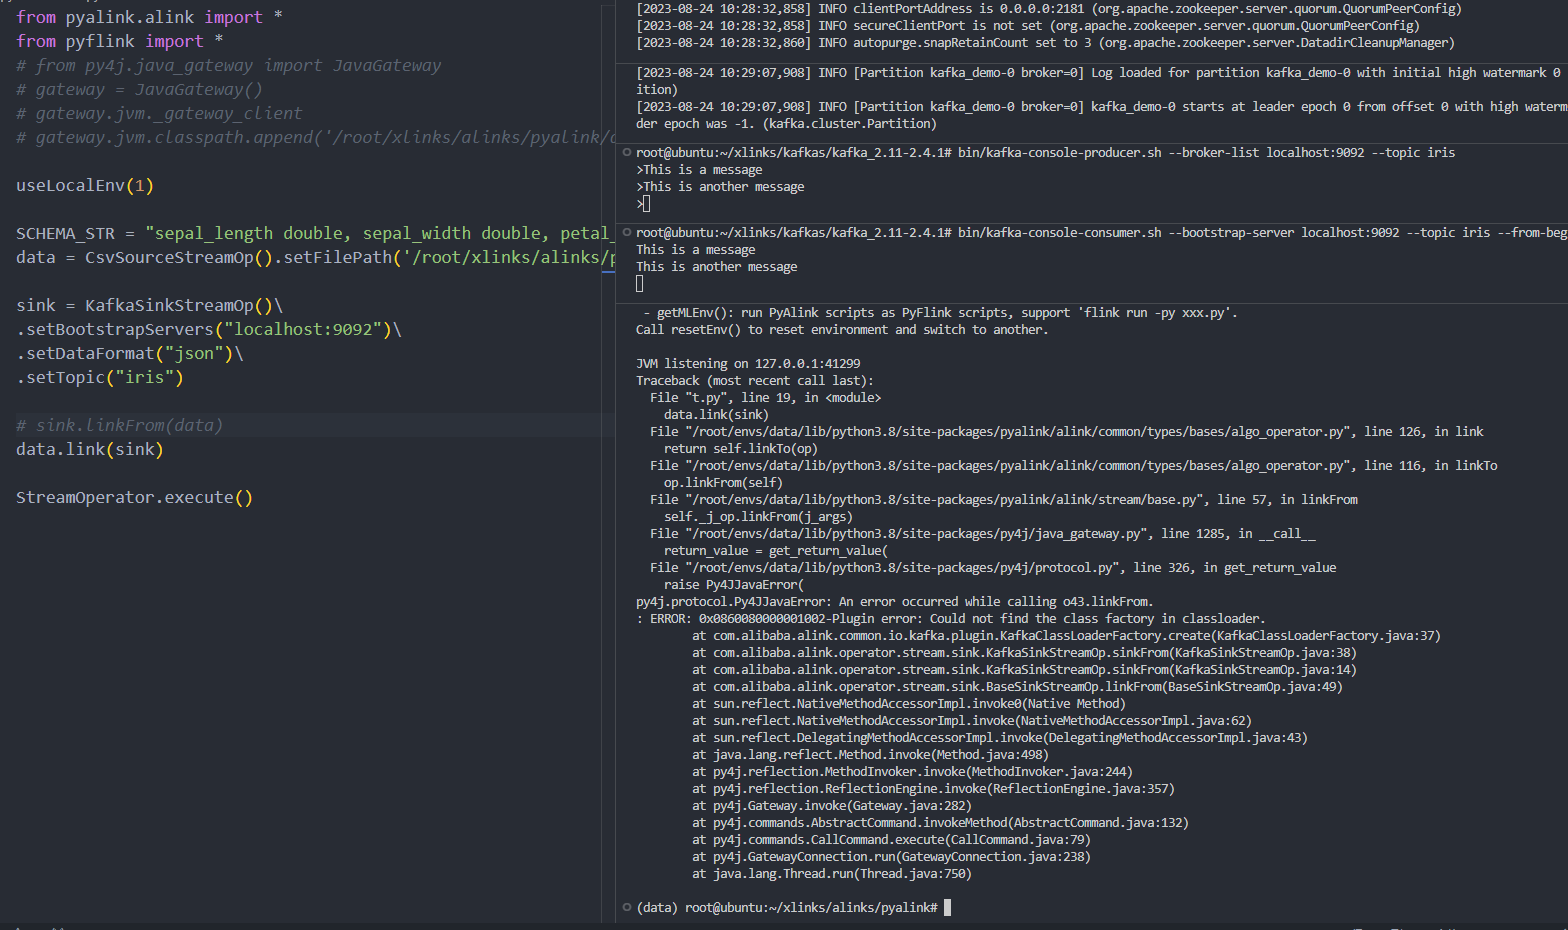The image size is (1568, 930).
Task: Click the .setDataFormat("json") line
Action: 129,353
